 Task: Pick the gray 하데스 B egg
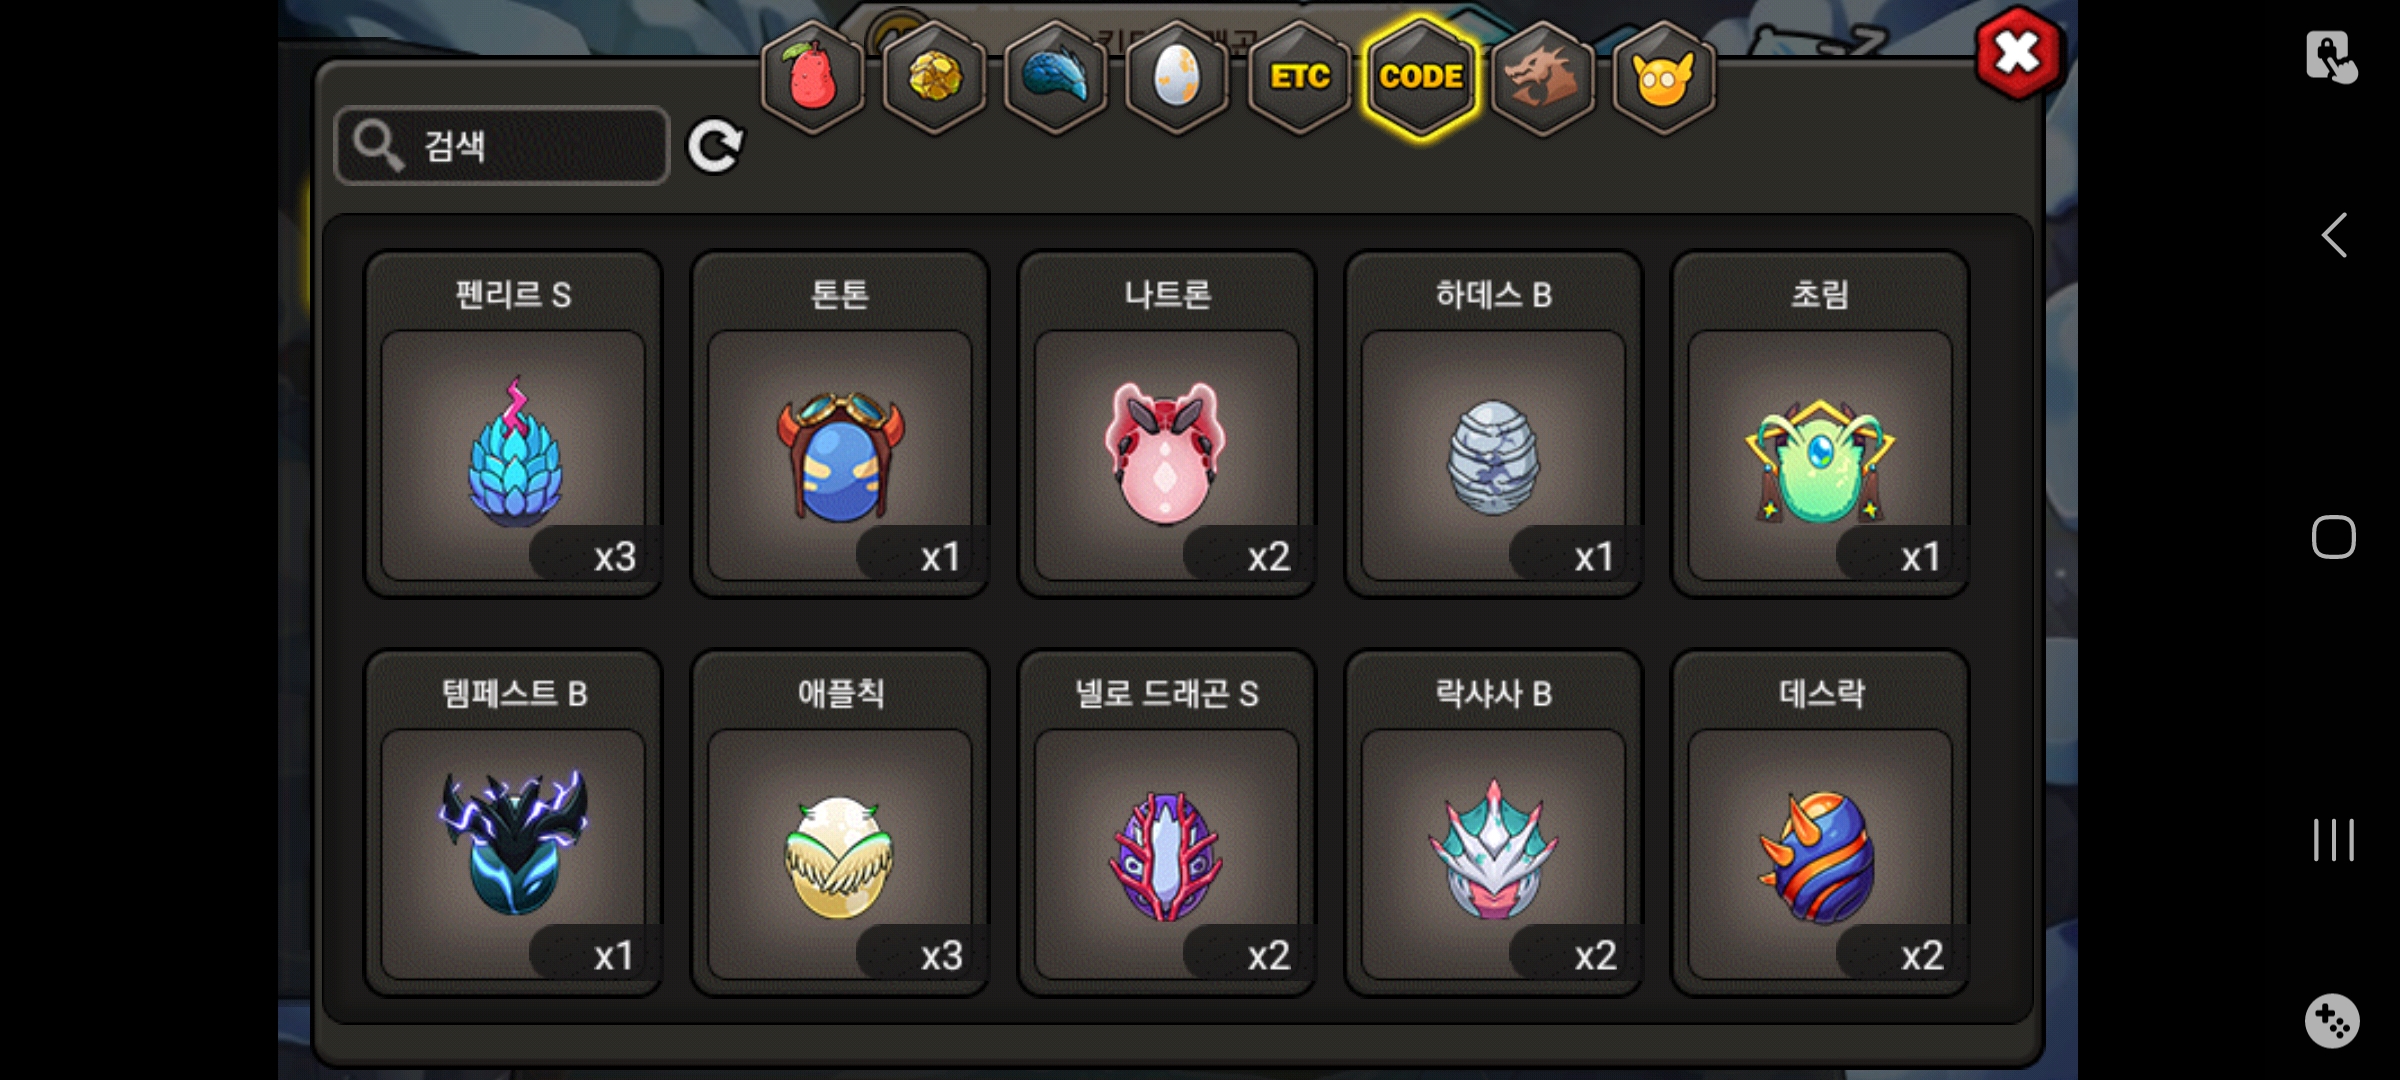click(x=1494, y=424)
